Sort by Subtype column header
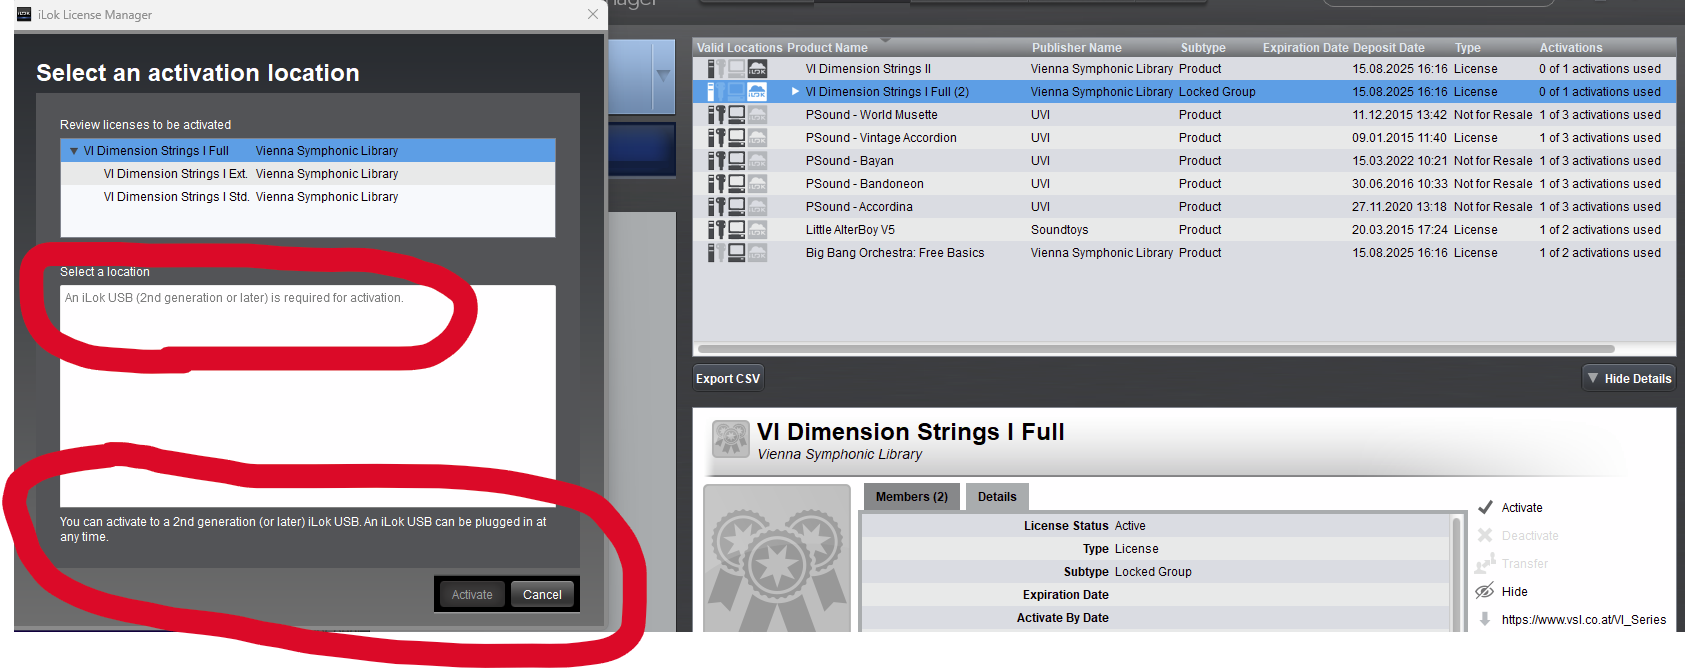The height and width of the screenshot is (669, 1685). 1203,48
